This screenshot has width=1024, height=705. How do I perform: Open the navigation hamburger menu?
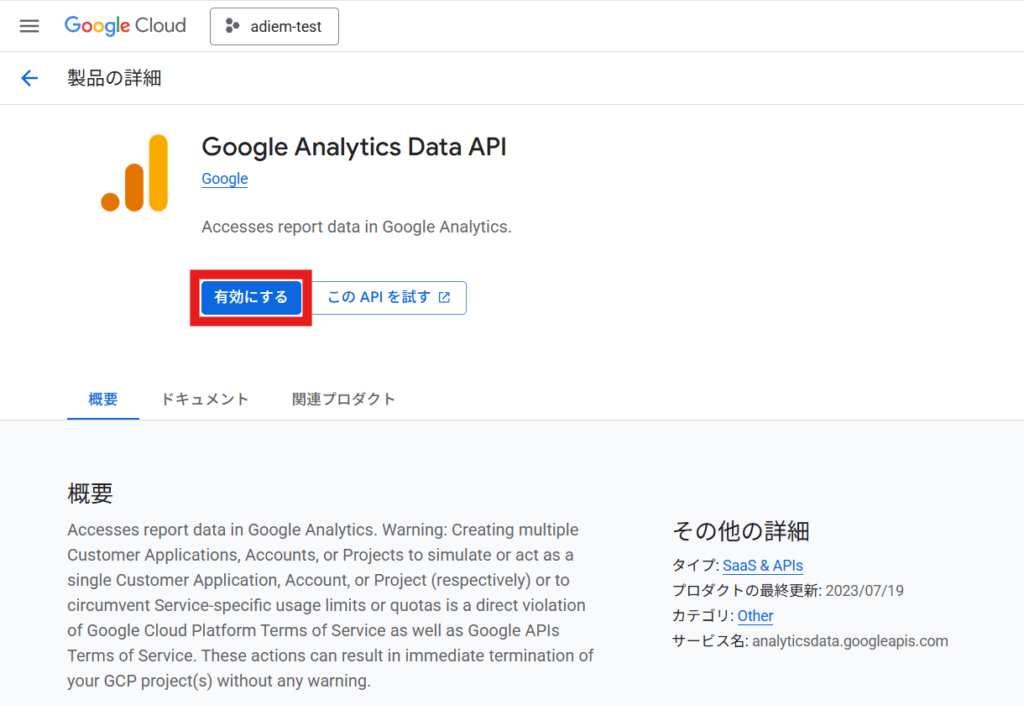pos(28,26)
